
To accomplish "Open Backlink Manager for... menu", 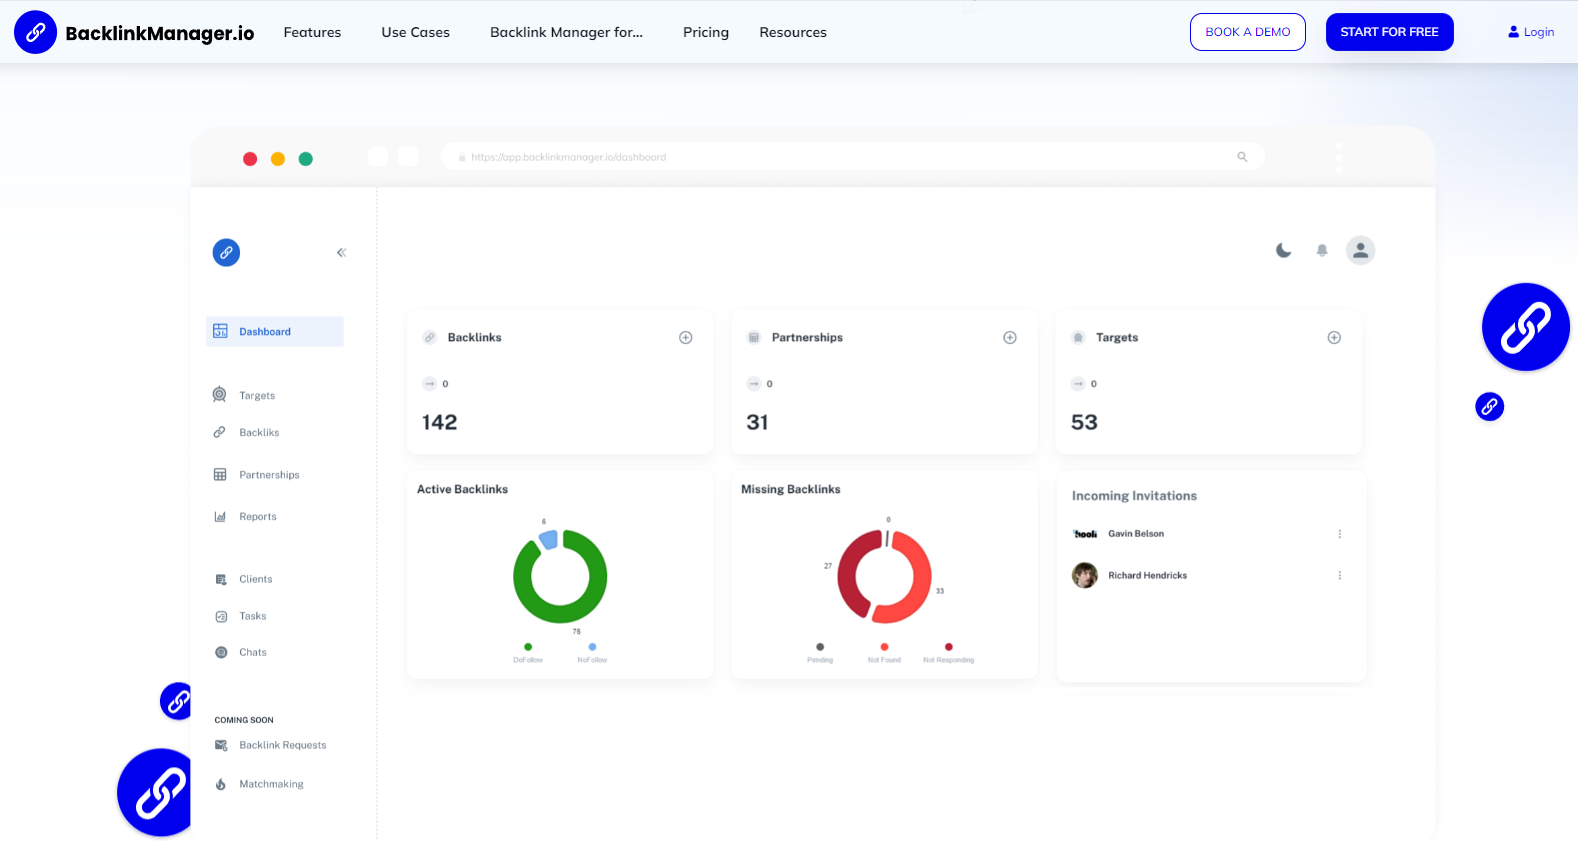I will [566, 32].
